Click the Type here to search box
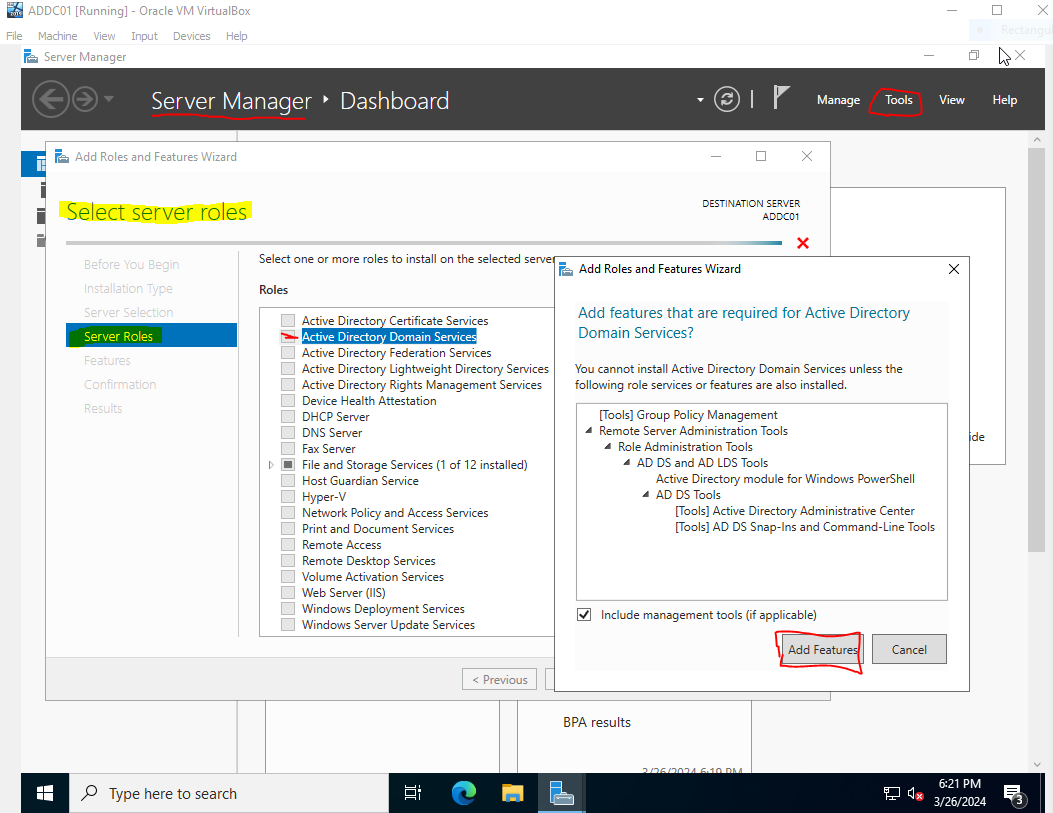 pos(229,793)
